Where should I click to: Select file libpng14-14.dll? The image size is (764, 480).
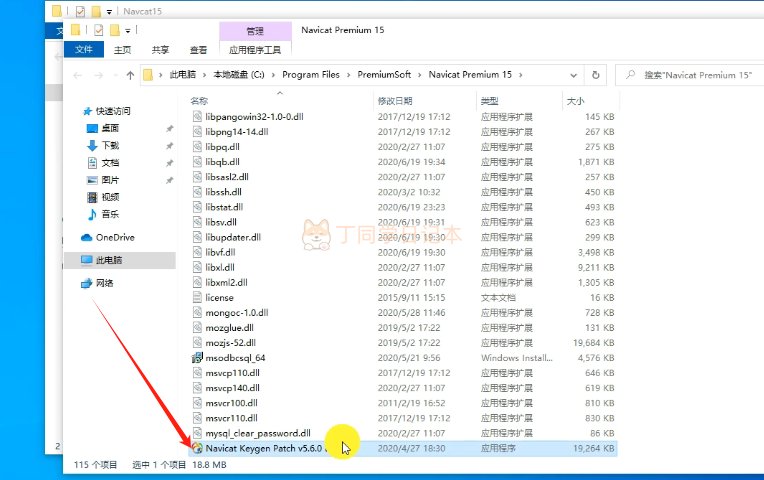coord(237,132)
